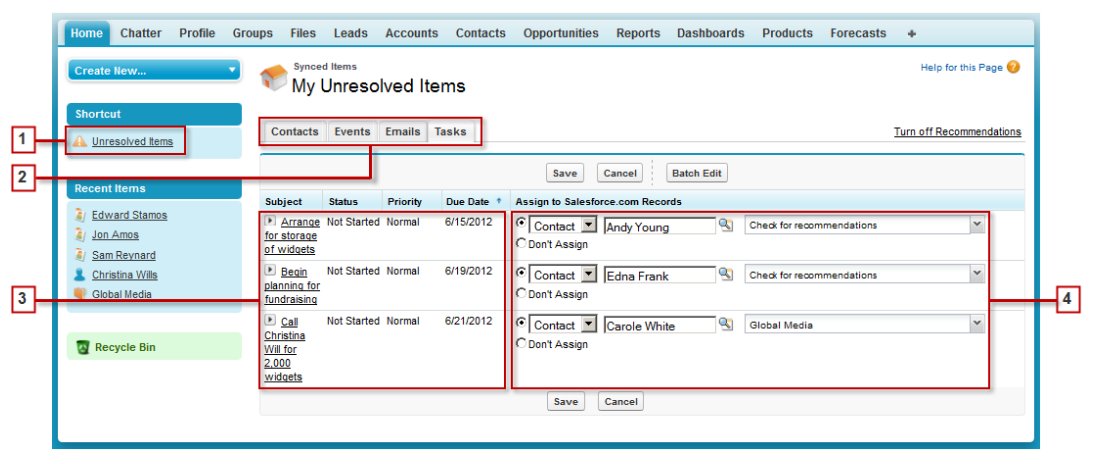Click the contact icon beside Christina Wills
Viewport: 1102px width, 464px height.
point(80,275)
